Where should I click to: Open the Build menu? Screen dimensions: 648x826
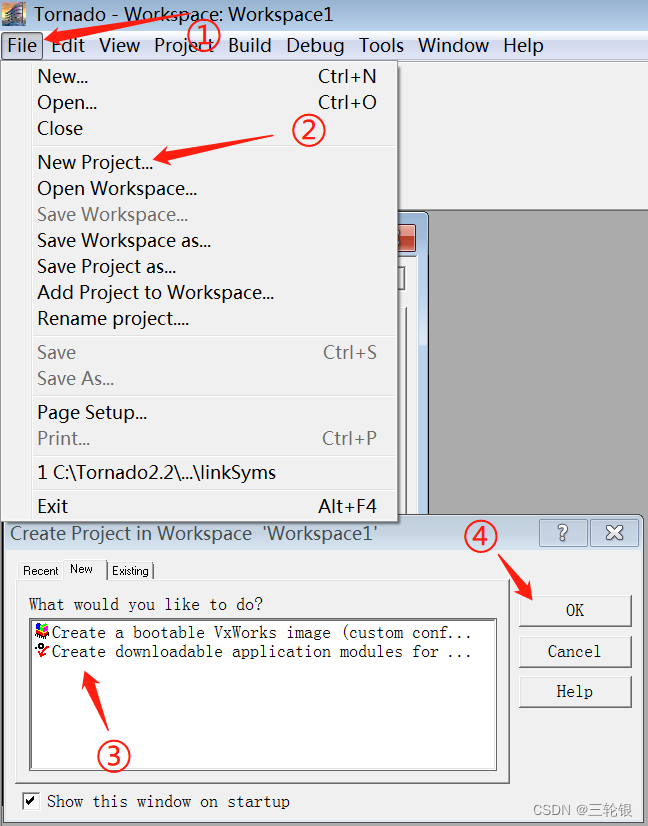(250, 46)
